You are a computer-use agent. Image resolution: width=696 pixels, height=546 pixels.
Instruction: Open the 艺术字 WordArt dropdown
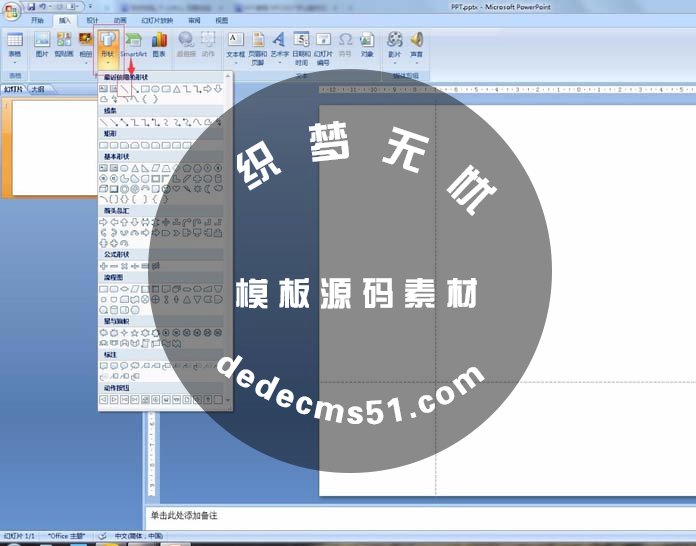tap(279, 48)
